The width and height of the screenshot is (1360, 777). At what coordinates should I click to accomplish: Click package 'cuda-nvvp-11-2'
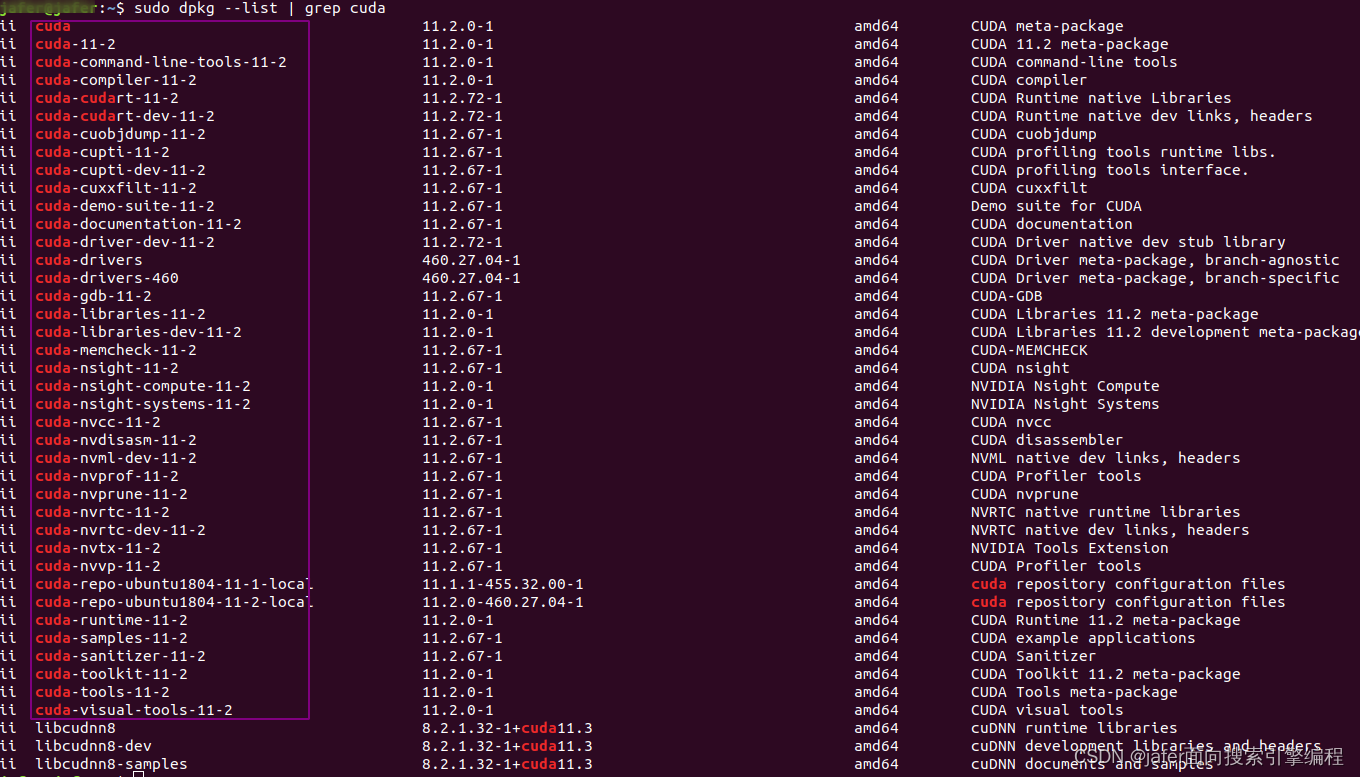click(98, 566)
